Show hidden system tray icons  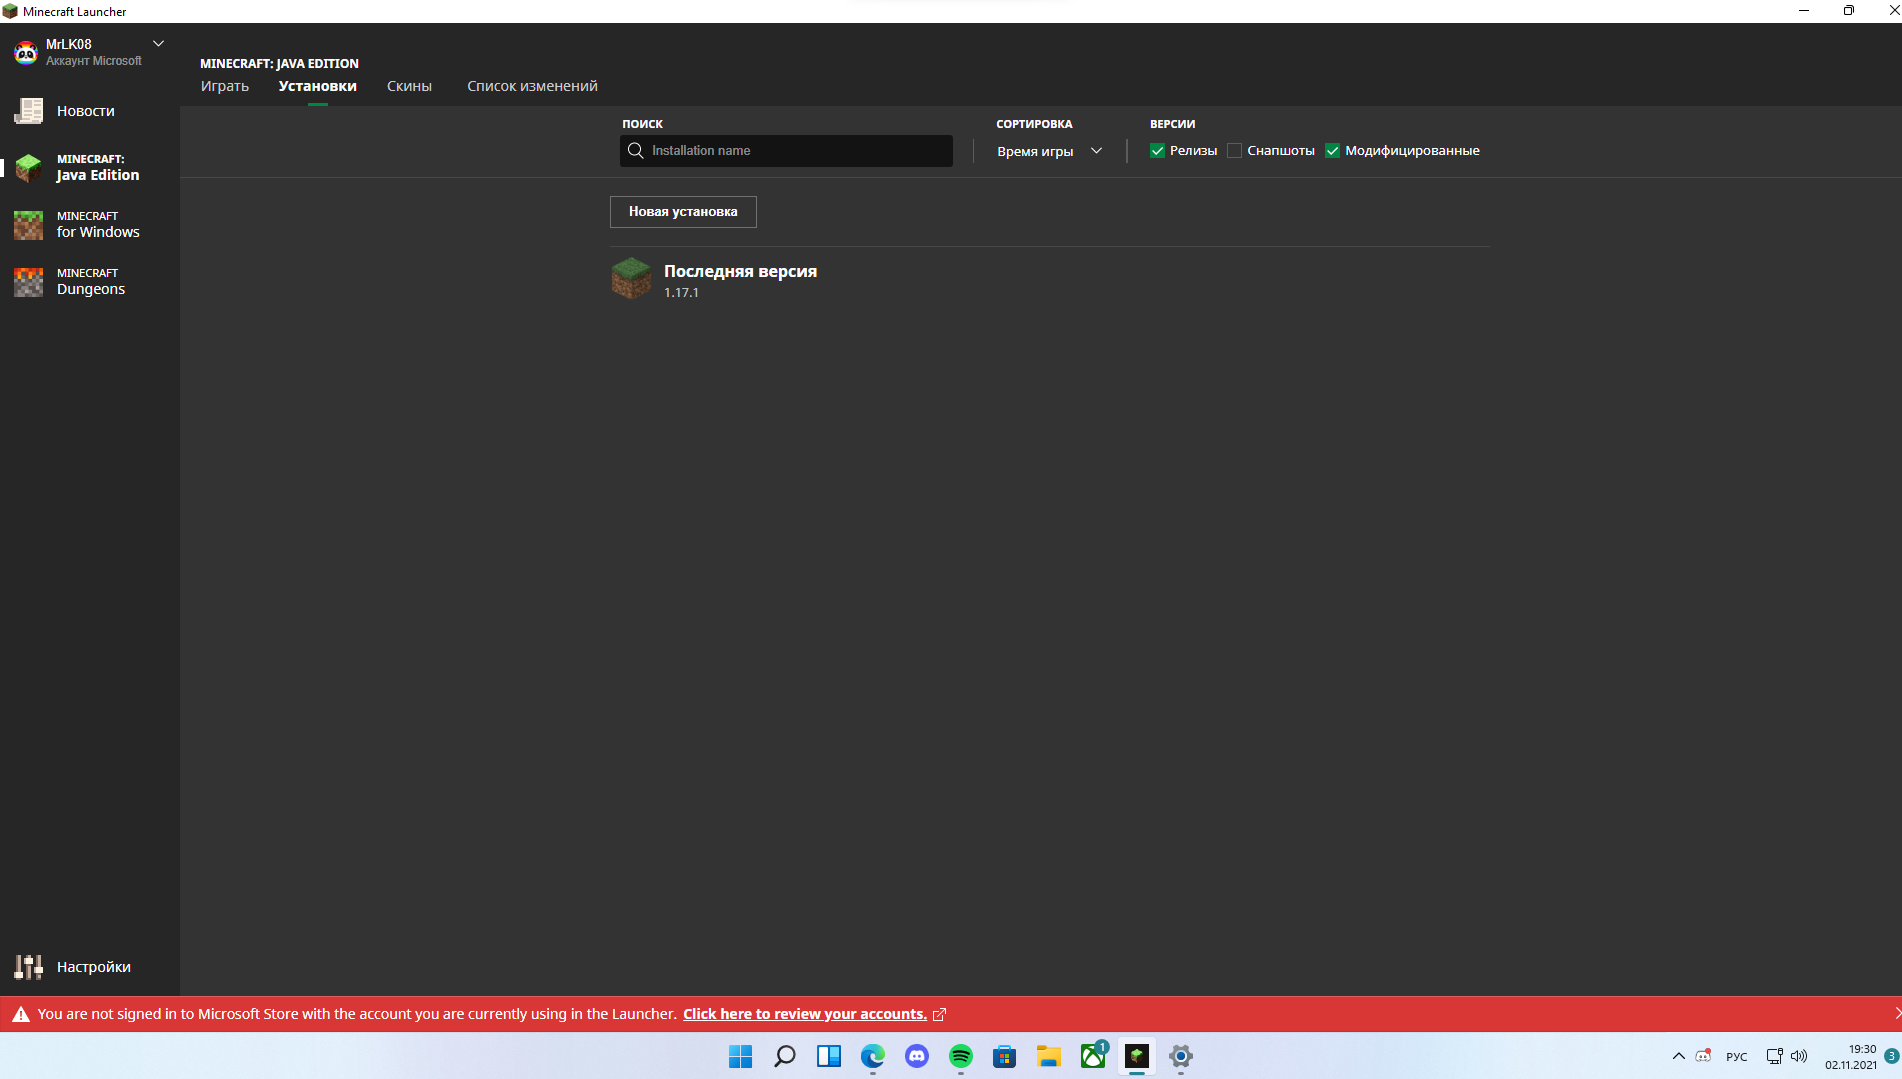coord(1679,1056)
